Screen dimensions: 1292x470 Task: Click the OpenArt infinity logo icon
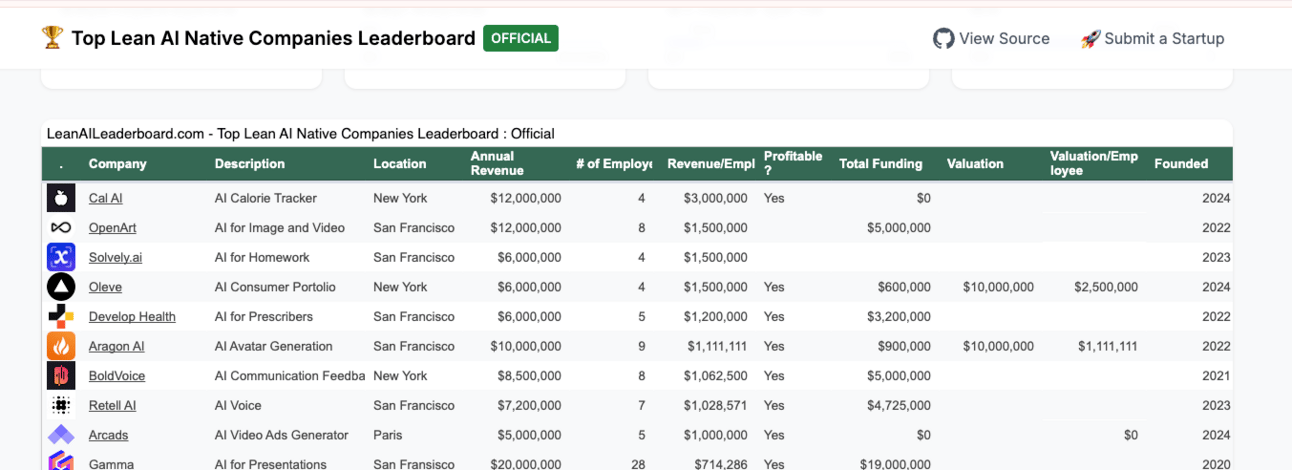[x=61, y=228]
